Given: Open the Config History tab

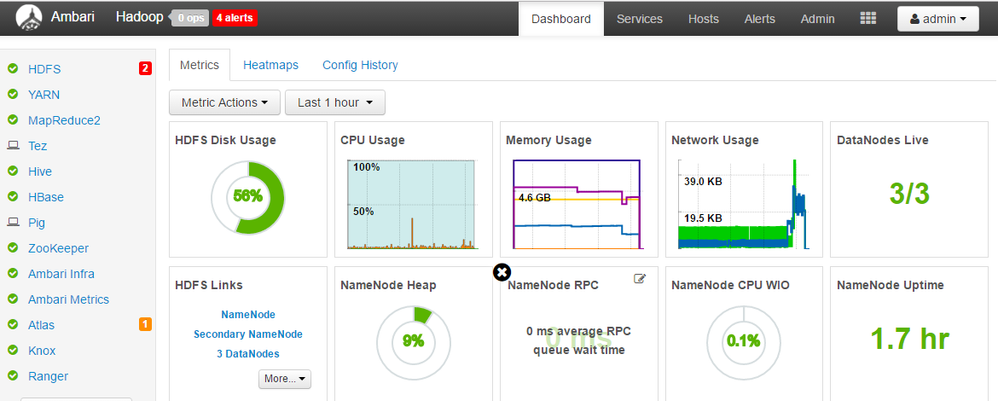Looking at the screenshot, I should coord(360,65).
